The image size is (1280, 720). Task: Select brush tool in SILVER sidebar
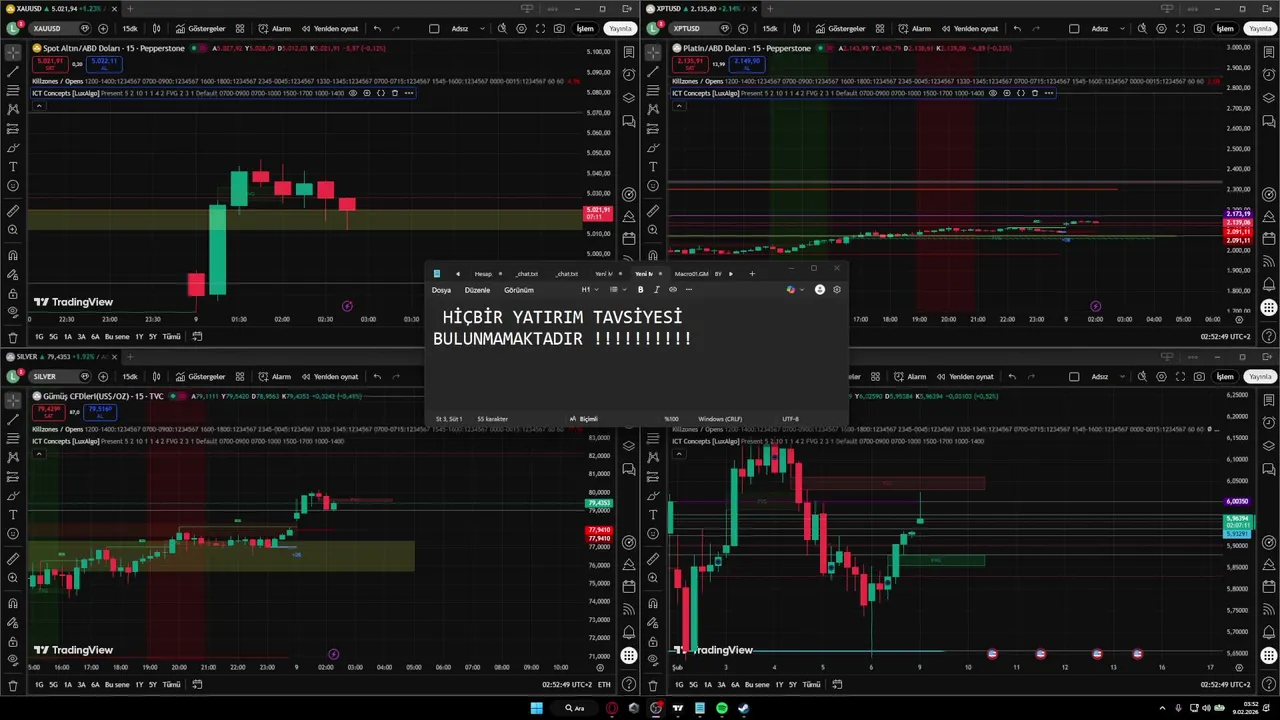(x=13, y=495)
